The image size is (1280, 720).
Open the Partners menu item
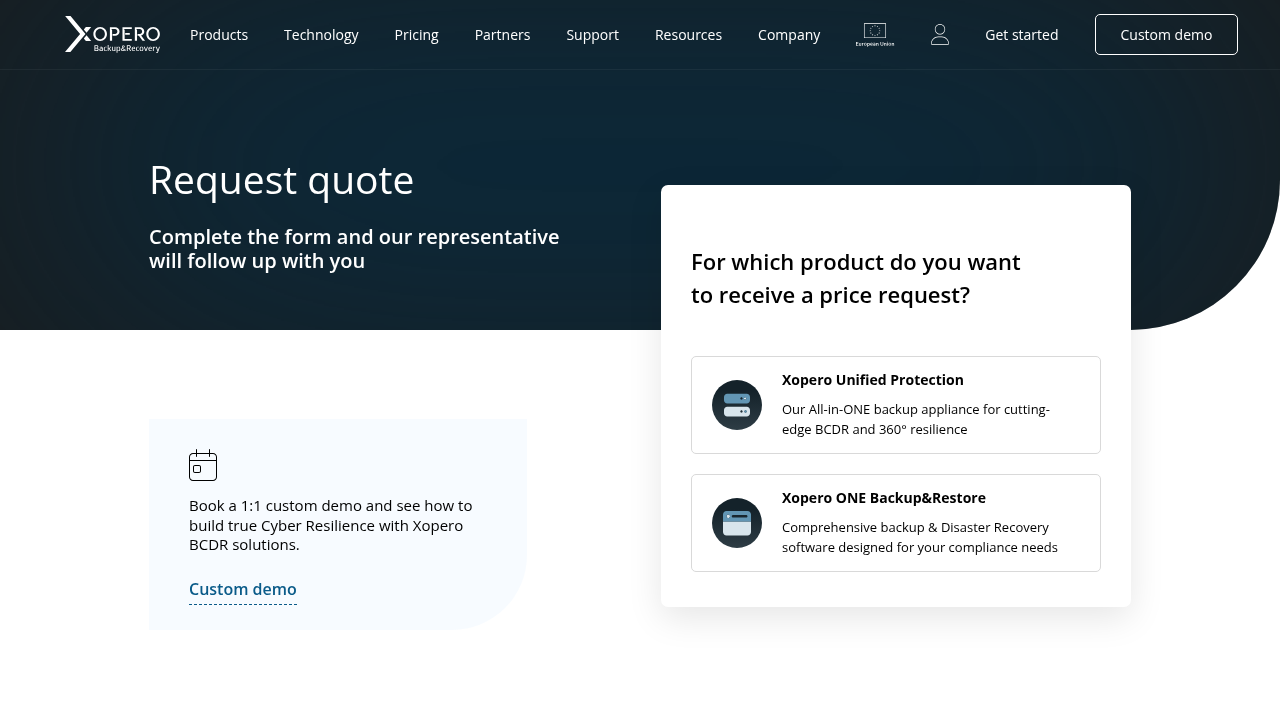(x=502, y=35)
